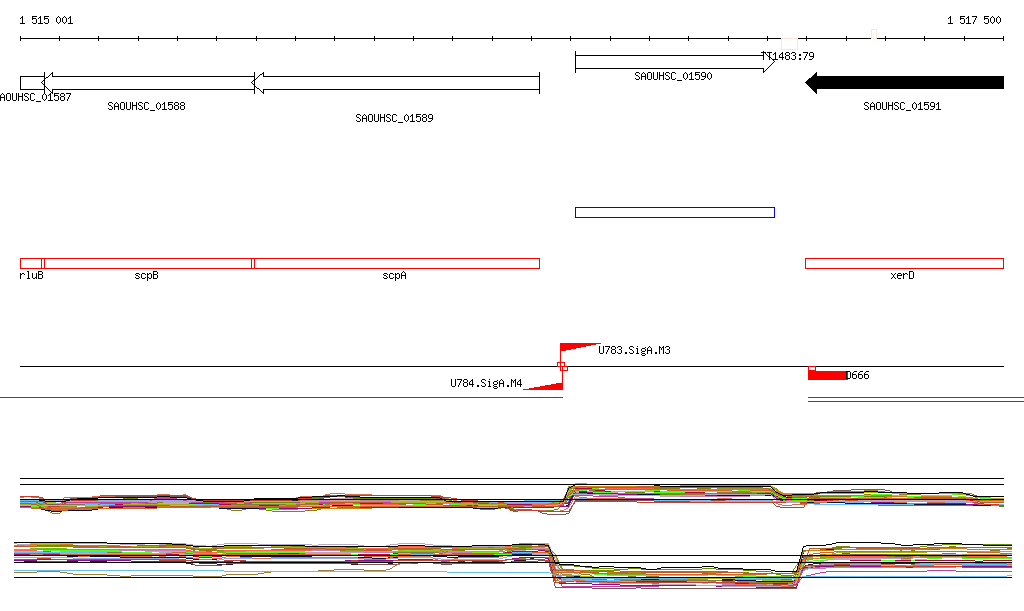The width and height of the screenshot is (1024, 611).
Task: Click the SAOUHSC_01588 label
Action: click(x=146, y=106)
